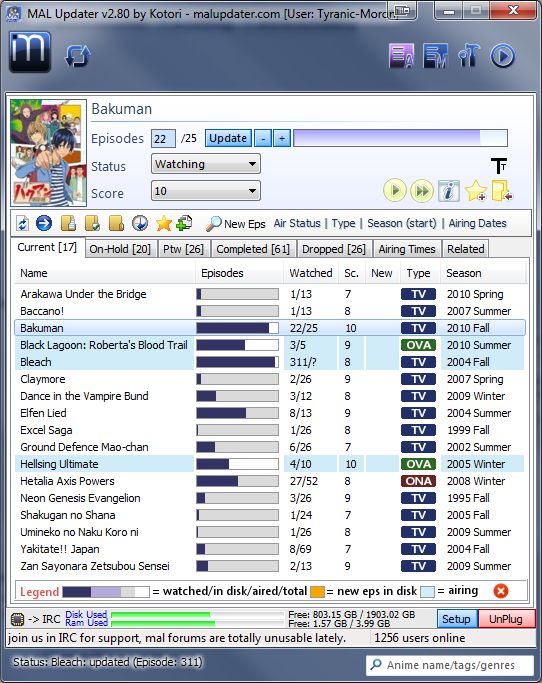This screenshot has height=683, width=542.
Task: Switch to Dropped [26] tab
Action: pos(334,249)
